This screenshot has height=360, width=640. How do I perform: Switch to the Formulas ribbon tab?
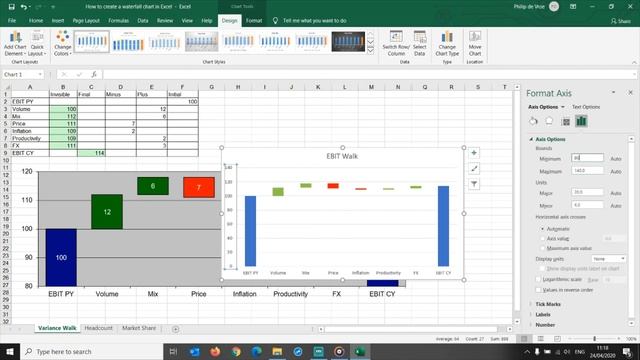point(118,20)
